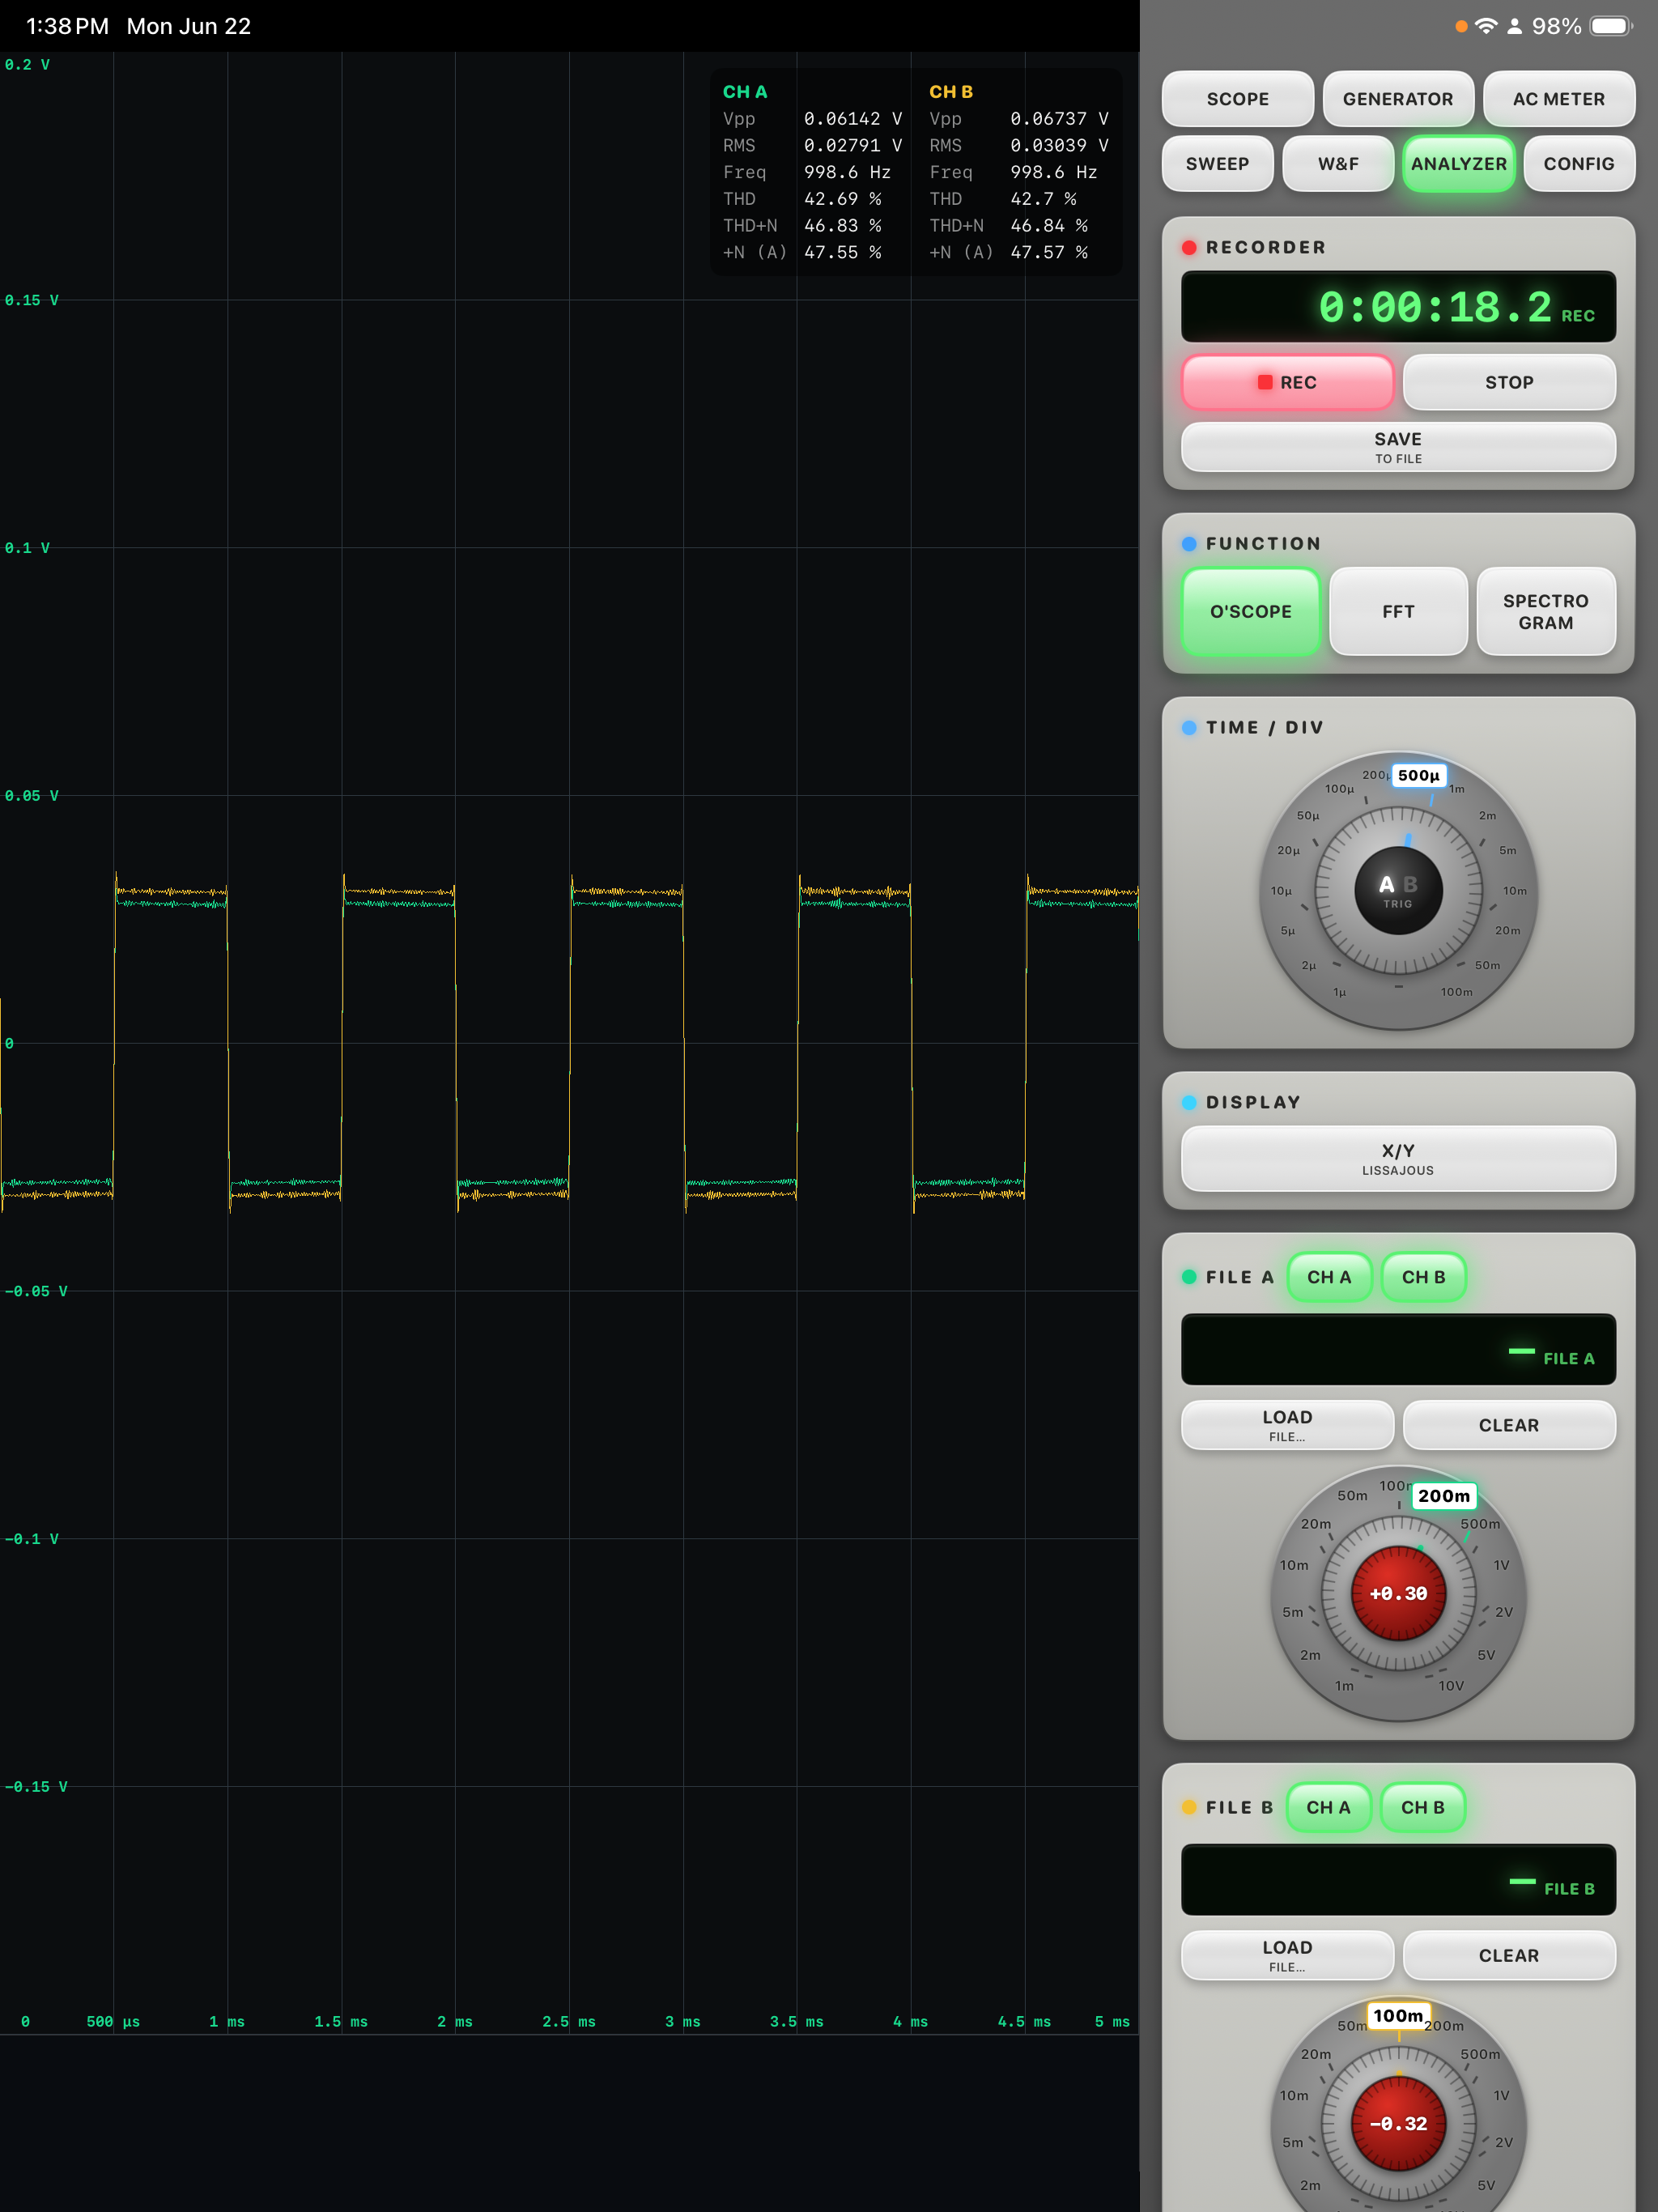
Task: Click the File A display readout
Action: tap(1398, 1349)
